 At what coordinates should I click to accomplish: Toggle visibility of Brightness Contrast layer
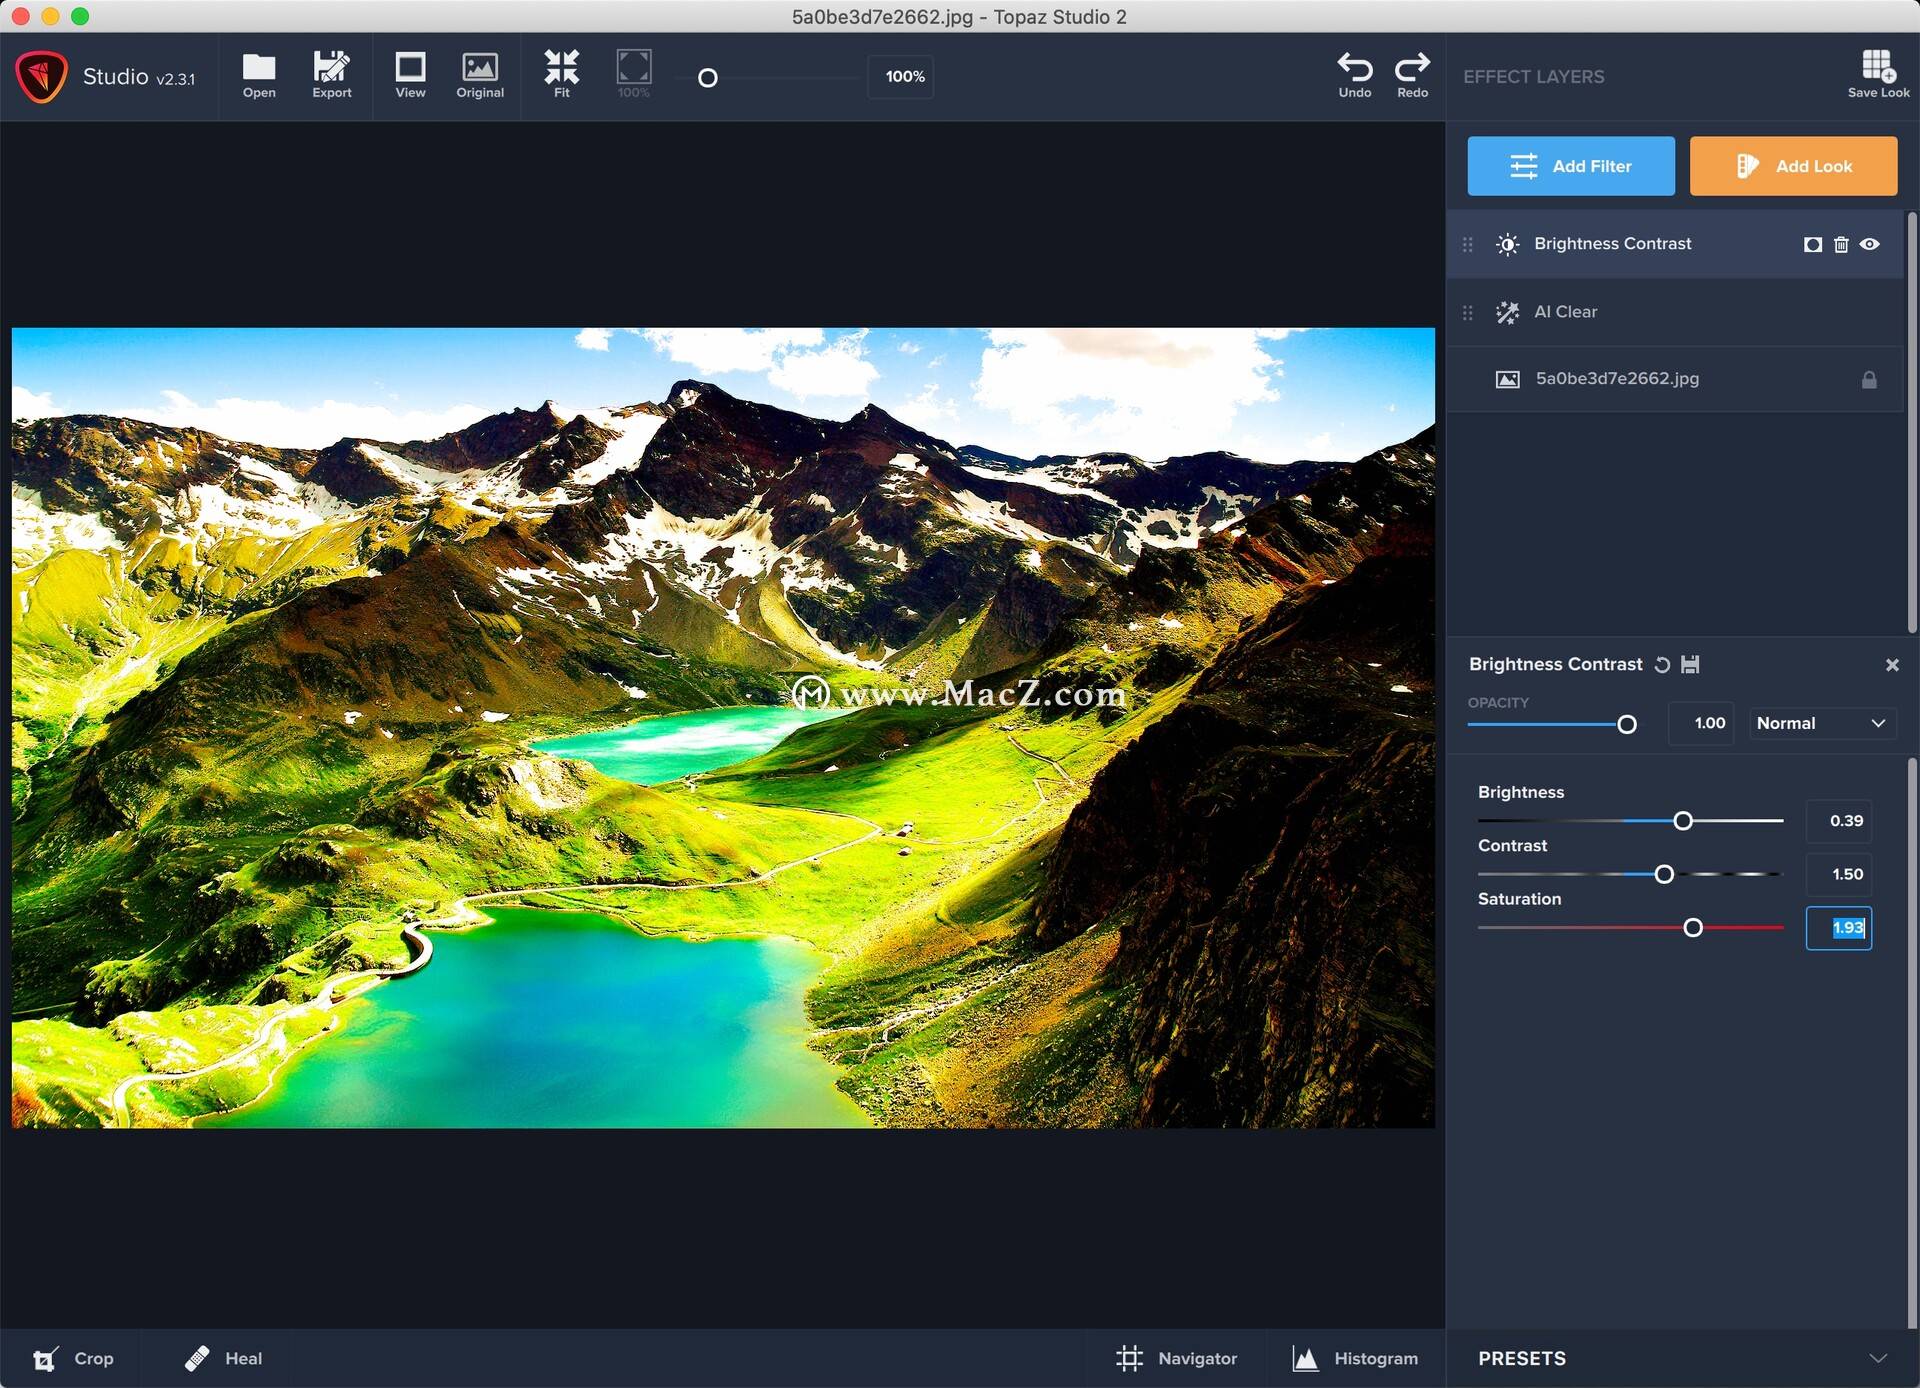coord(1870,243)
